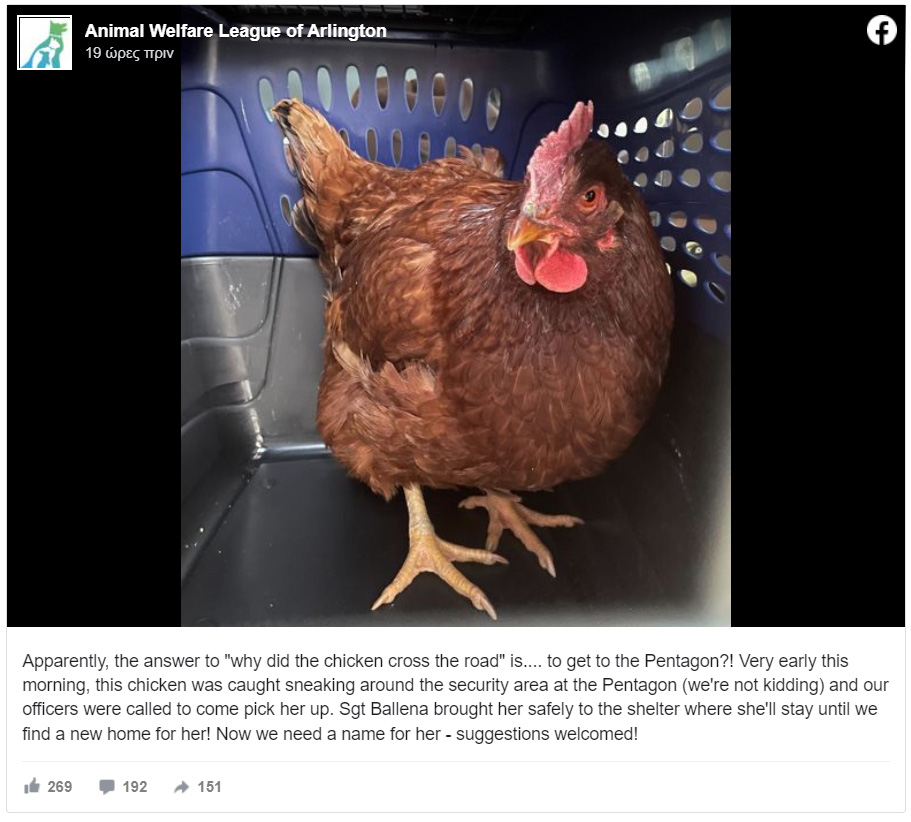Click the thumbs-up like icon
The image size is (911, 822).
32,786
